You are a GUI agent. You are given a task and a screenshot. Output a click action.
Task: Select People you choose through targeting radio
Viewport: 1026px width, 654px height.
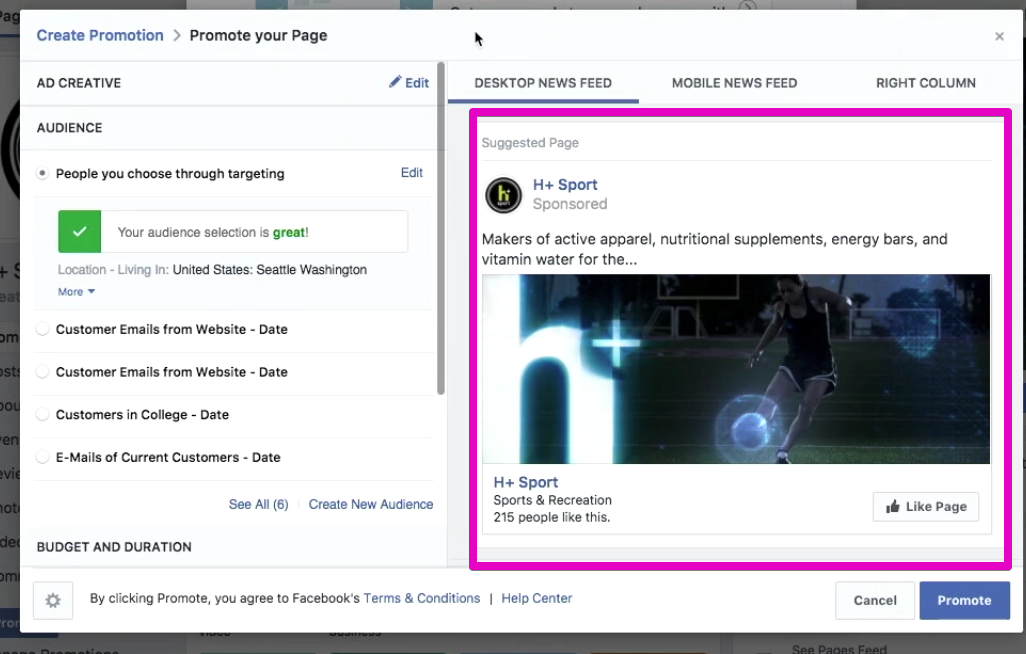tap(42, 173)
